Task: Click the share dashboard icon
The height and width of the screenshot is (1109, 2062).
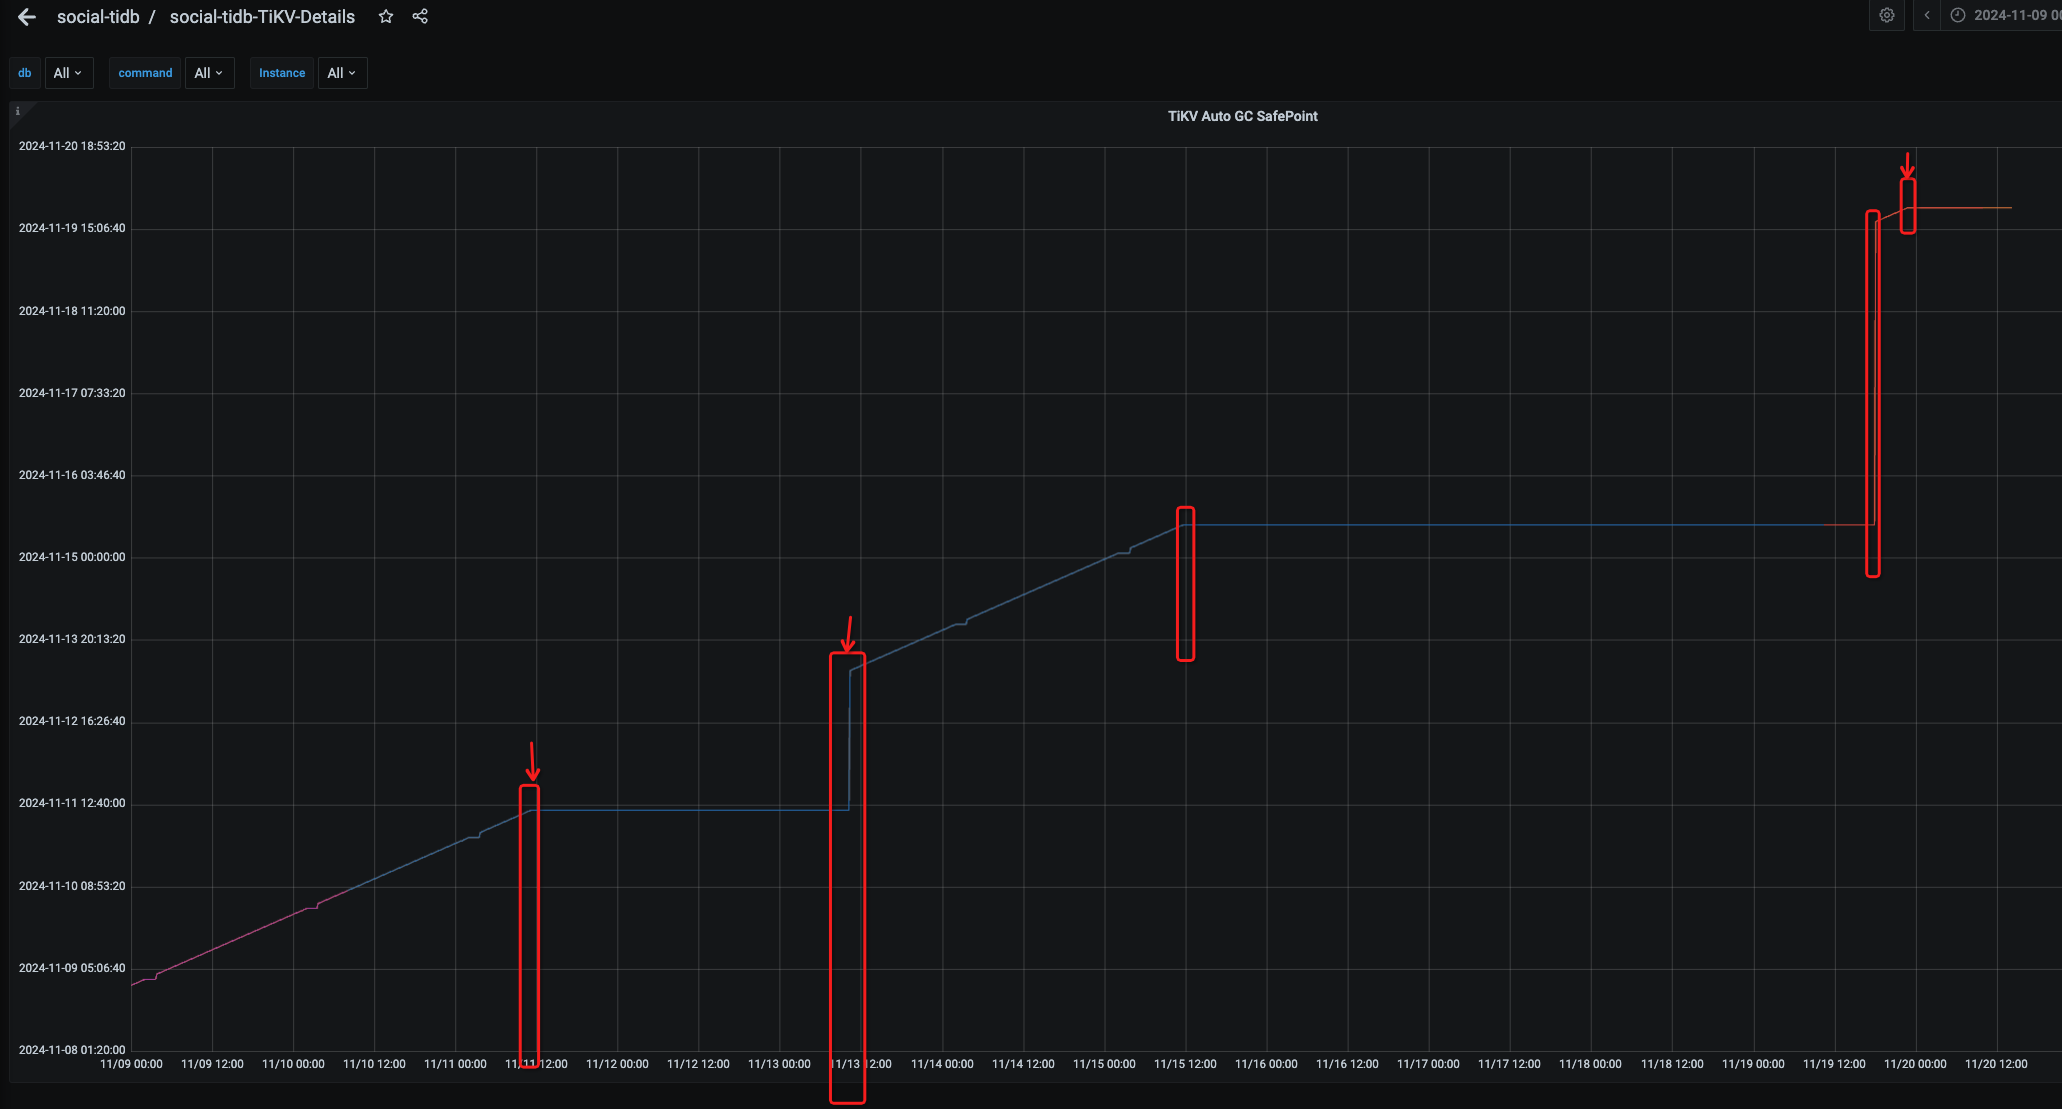Action: (x=420, y=16)
